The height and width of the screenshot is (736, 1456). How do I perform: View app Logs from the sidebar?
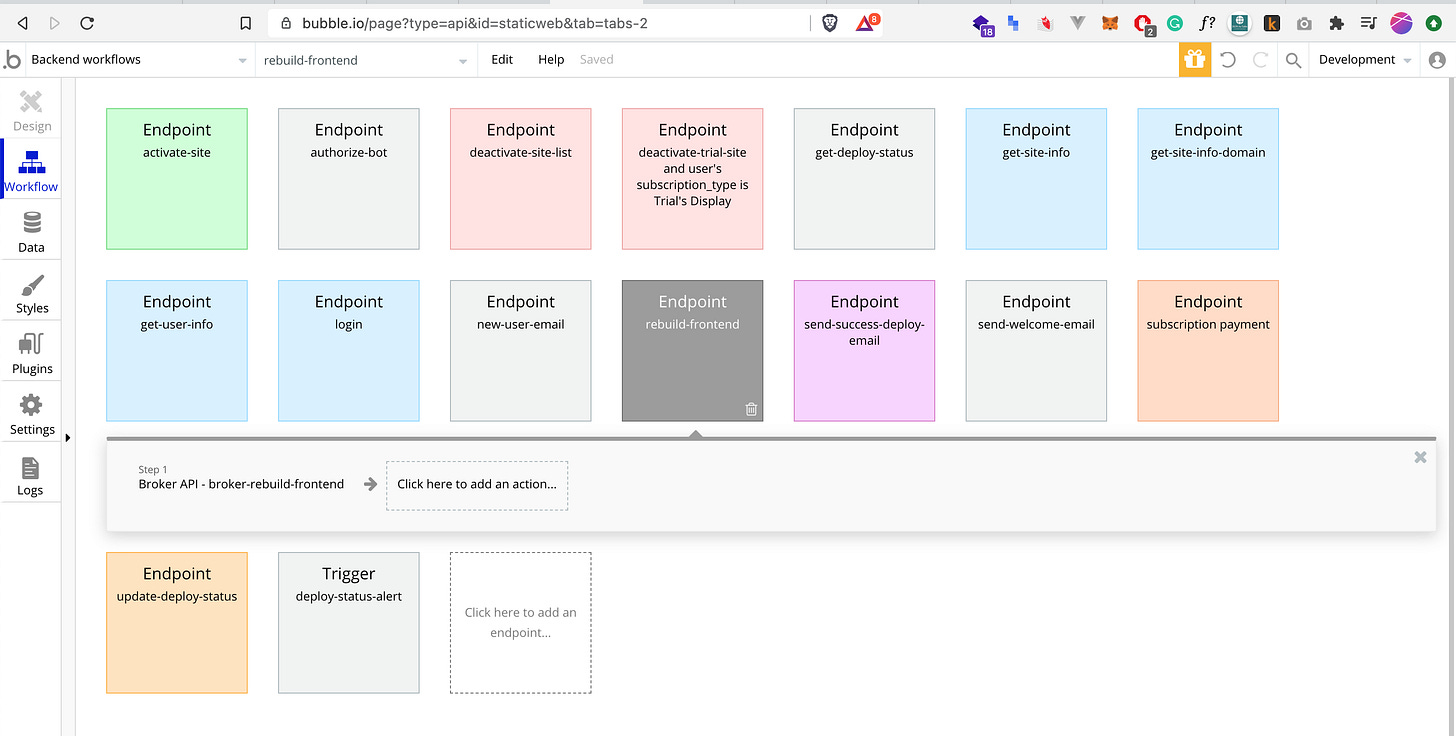[31, 473]
